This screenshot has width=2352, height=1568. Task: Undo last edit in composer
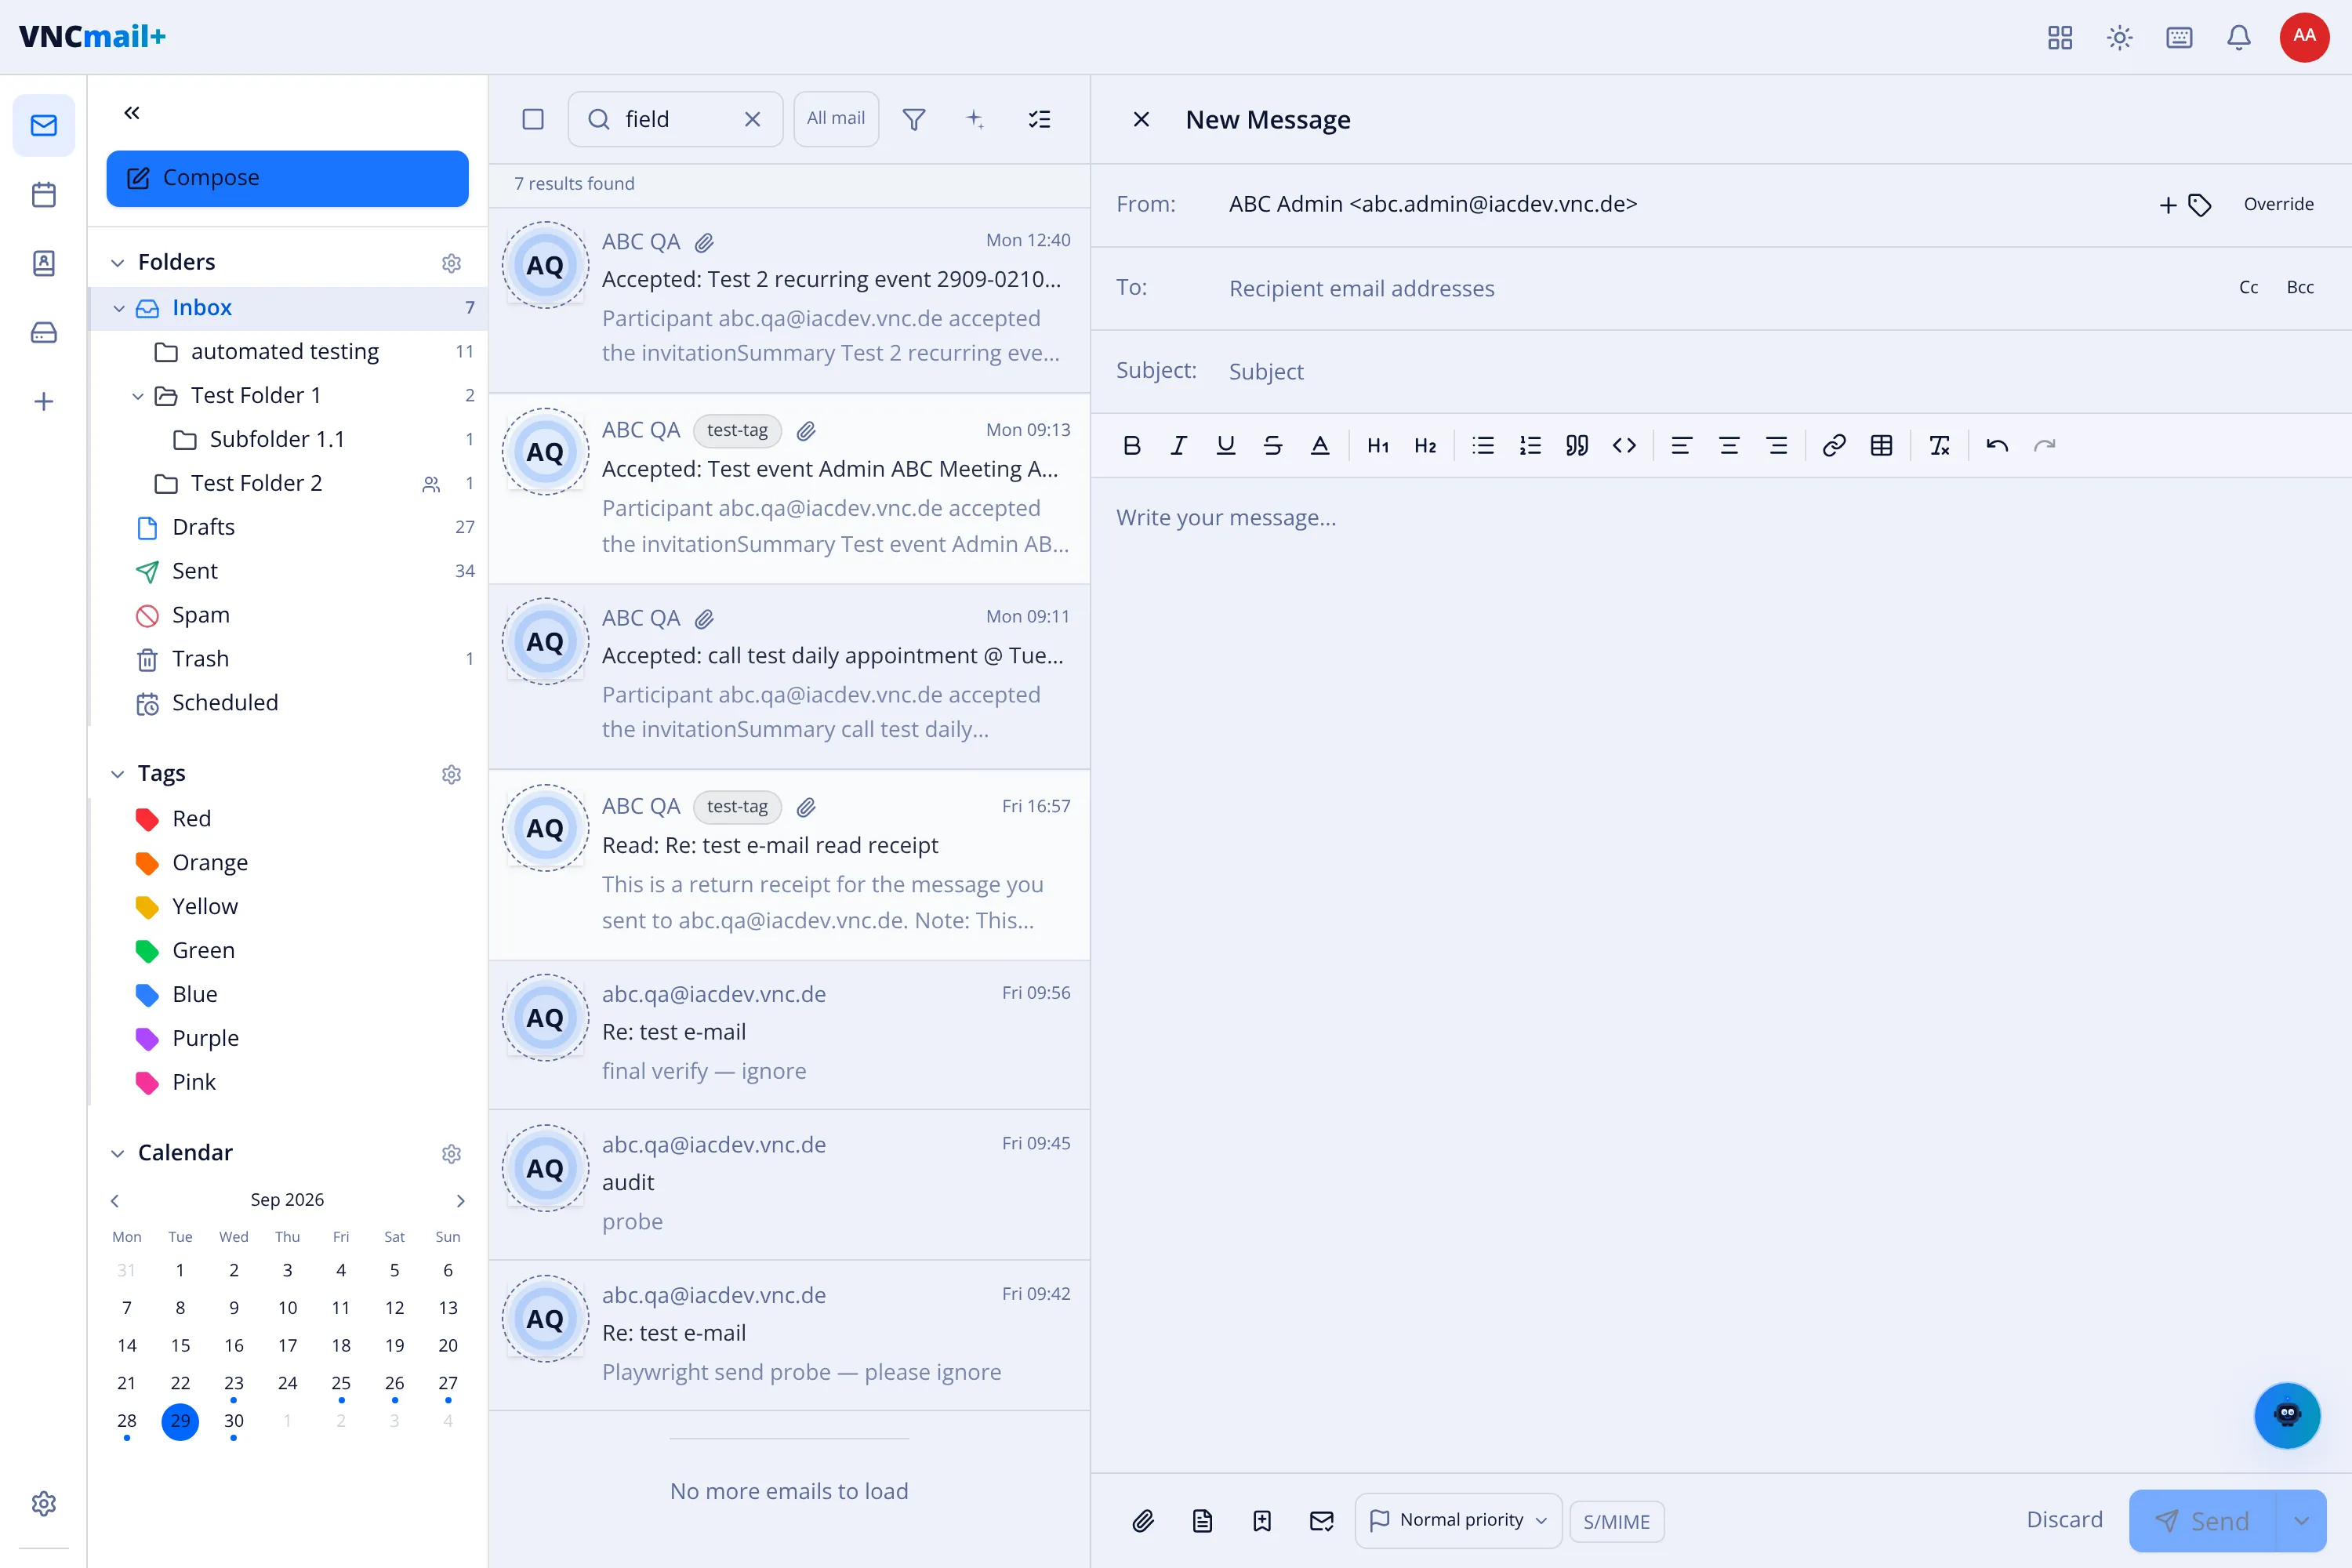[x=1997, y=446]
